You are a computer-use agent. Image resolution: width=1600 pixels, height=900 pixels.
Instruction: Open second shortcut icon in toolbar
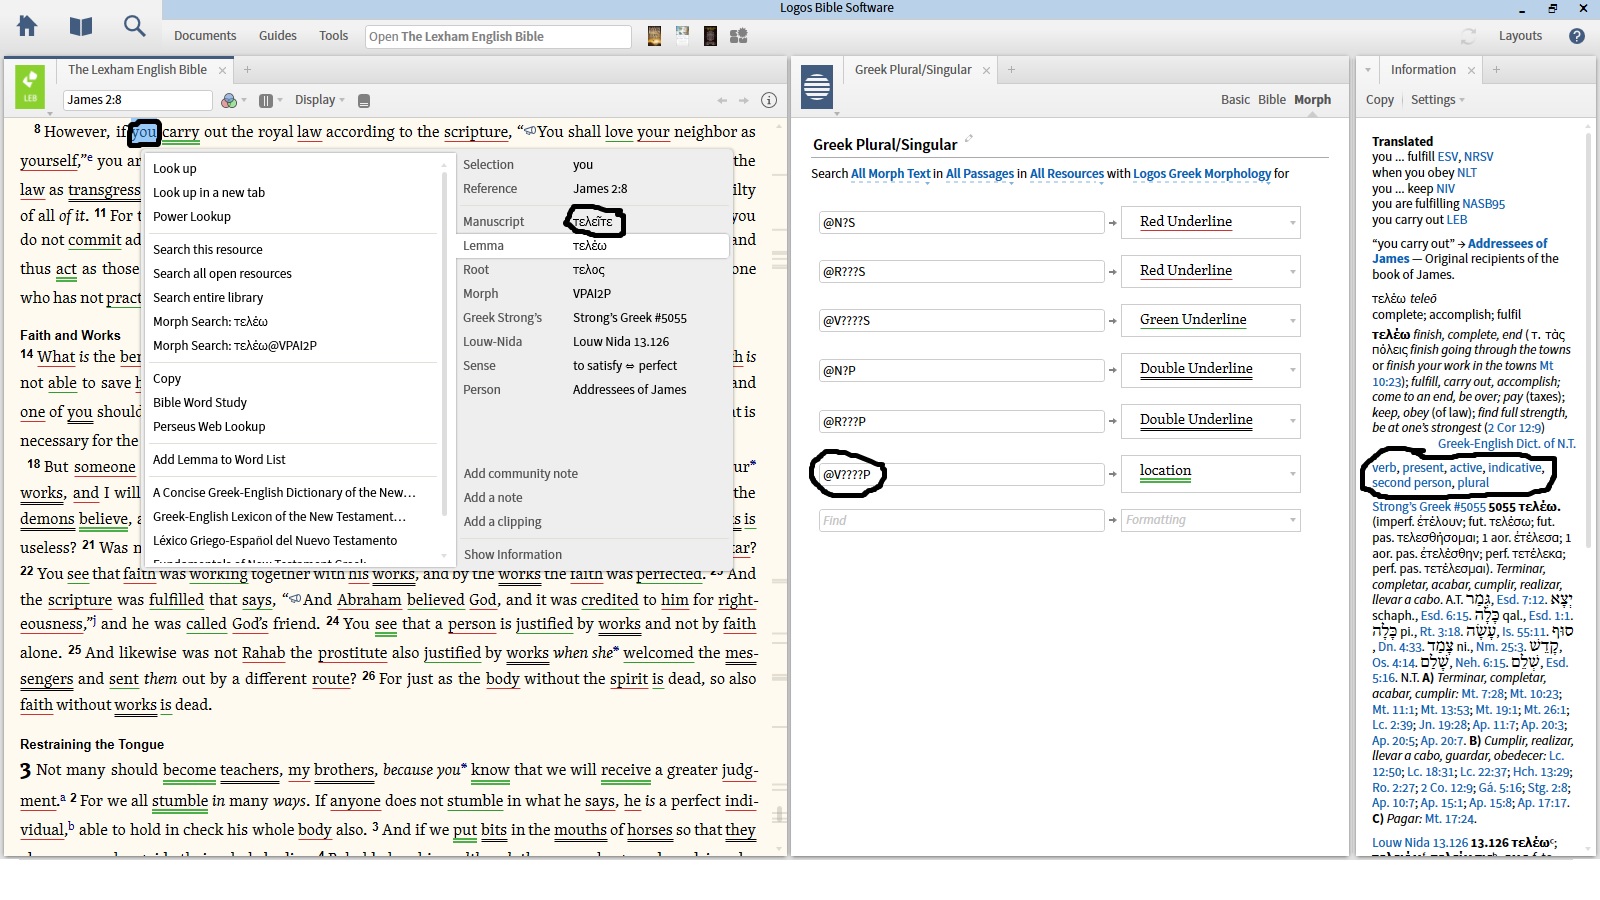(x=682, y=36)
